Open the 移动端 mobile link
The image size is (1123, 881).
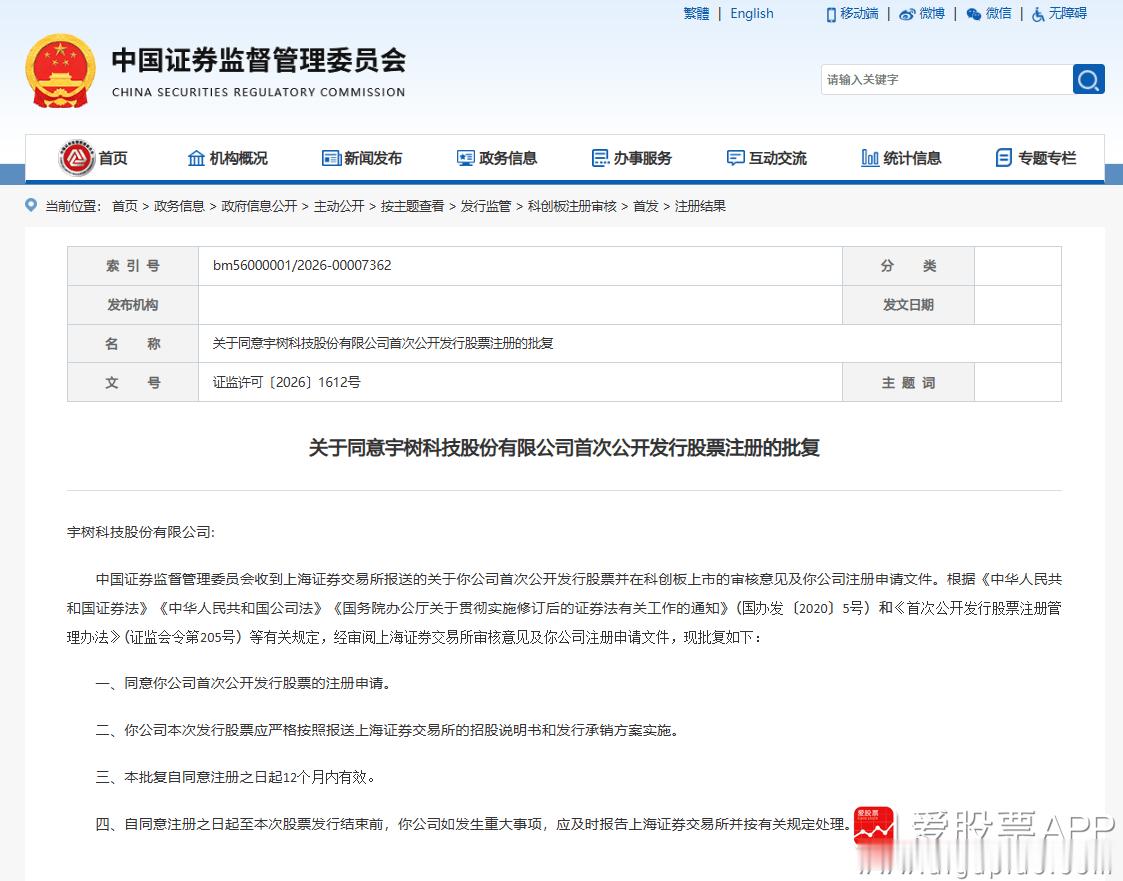[859, 14]
